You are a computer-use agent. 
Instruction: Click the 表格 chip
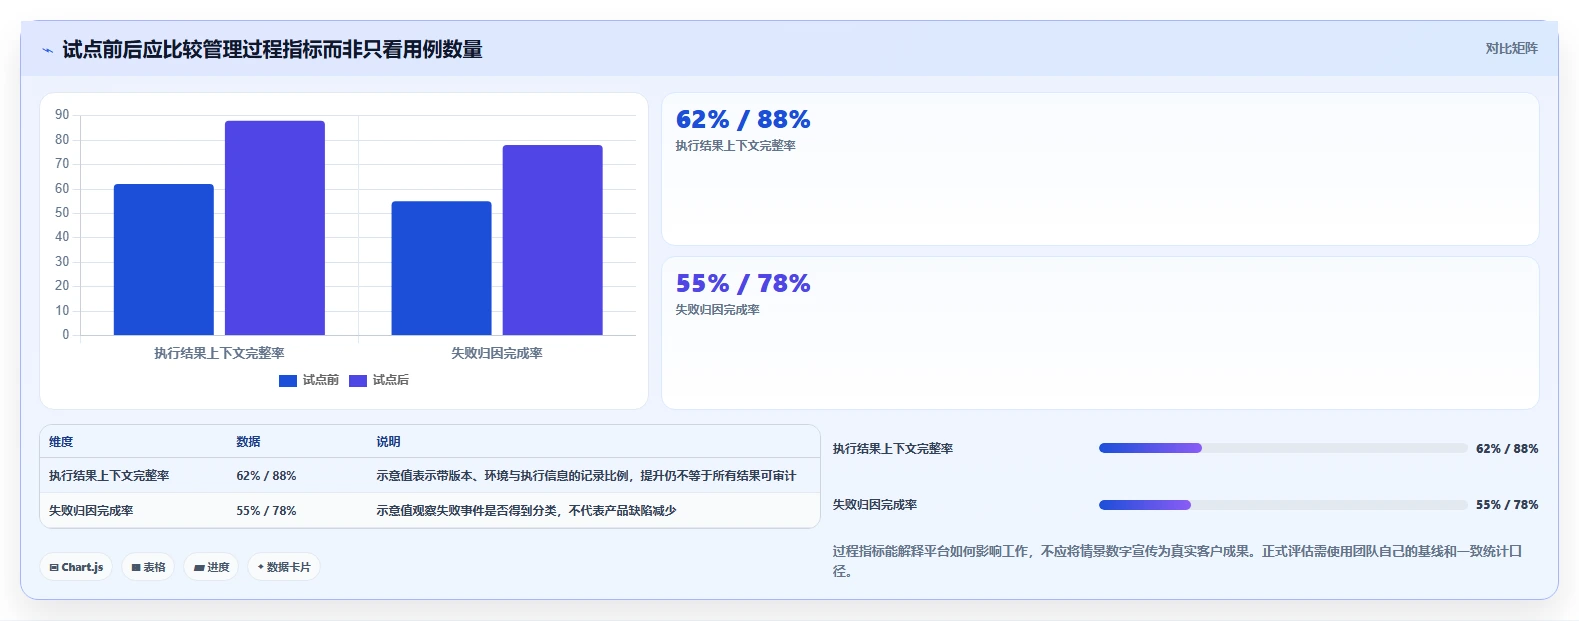148,567
